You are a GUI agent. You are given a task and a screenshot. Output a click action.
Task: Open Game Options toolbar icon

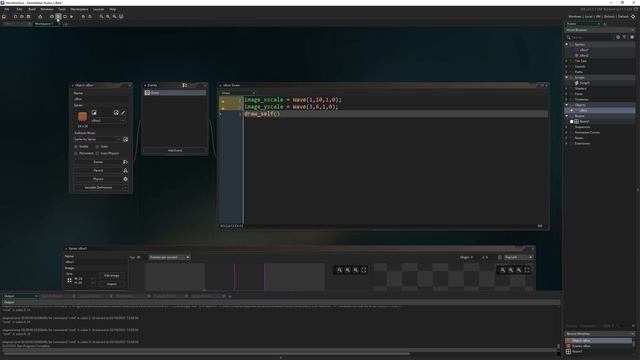point(83,17)
